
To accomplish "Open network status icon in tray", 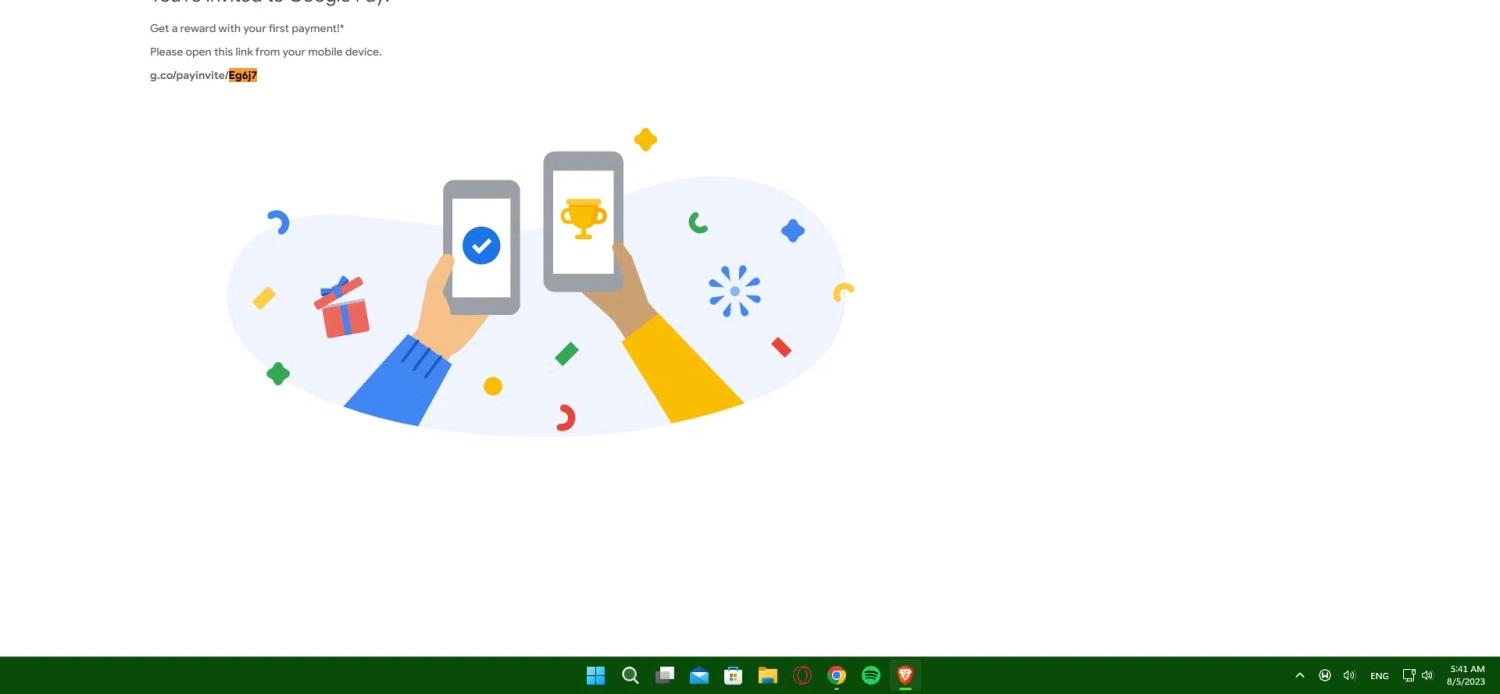I will pos(1409,675).
